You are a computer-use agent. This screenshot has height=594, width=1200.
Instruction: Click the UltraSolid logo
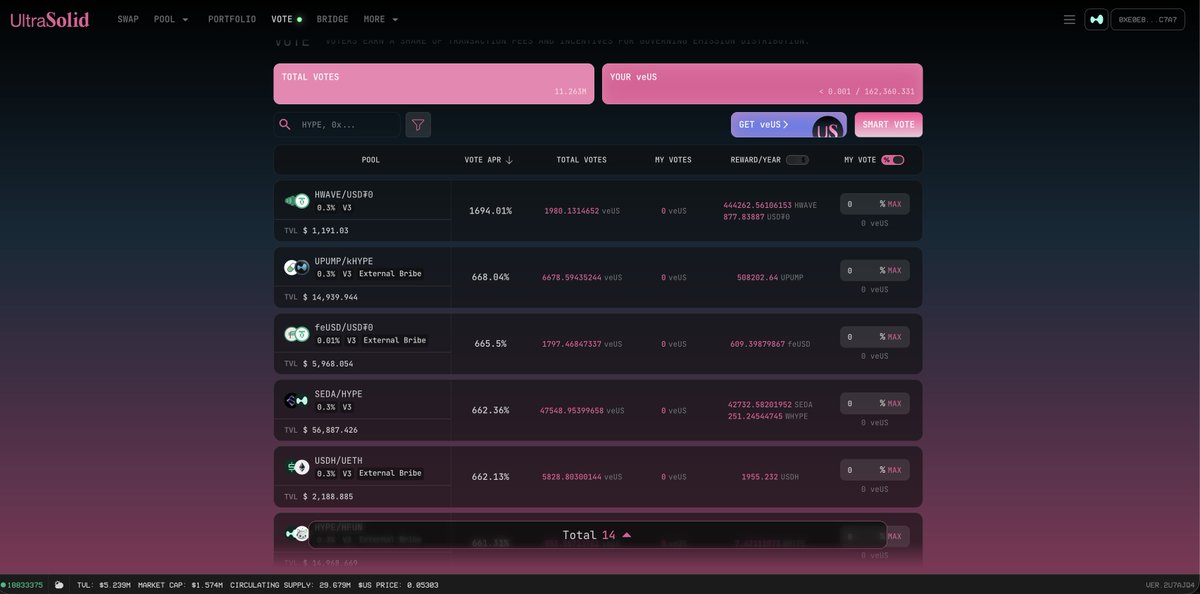click(50, 19)
